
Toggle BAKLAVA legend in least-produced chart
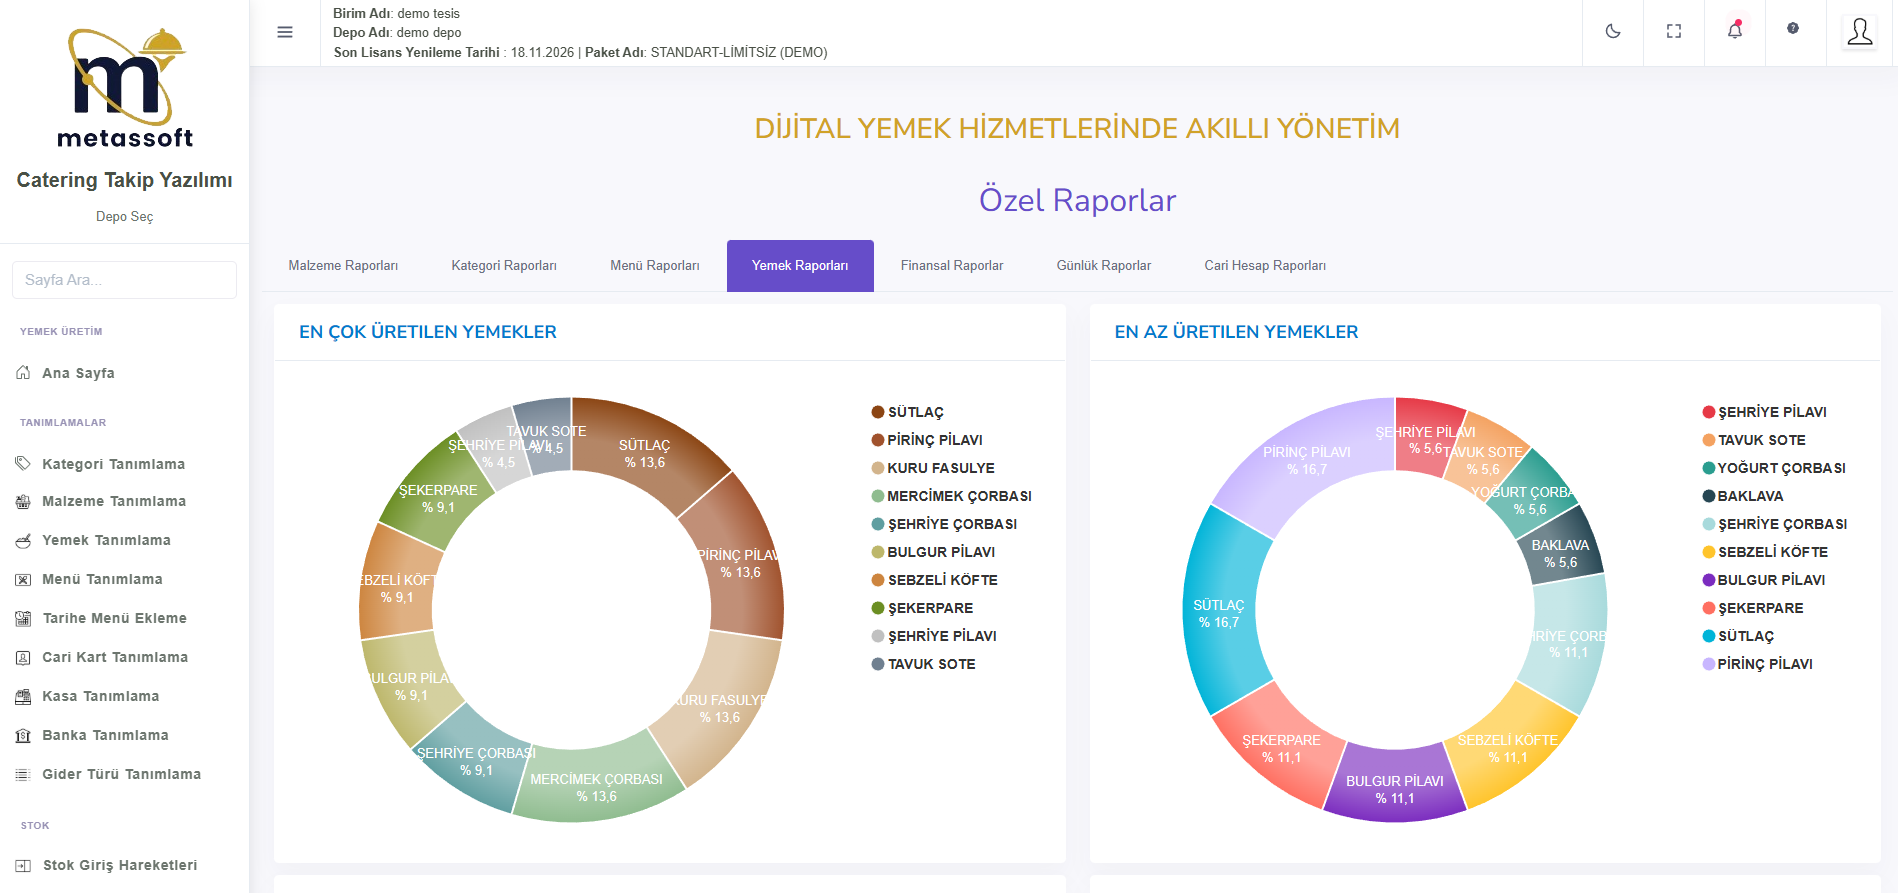point(1749,497)
